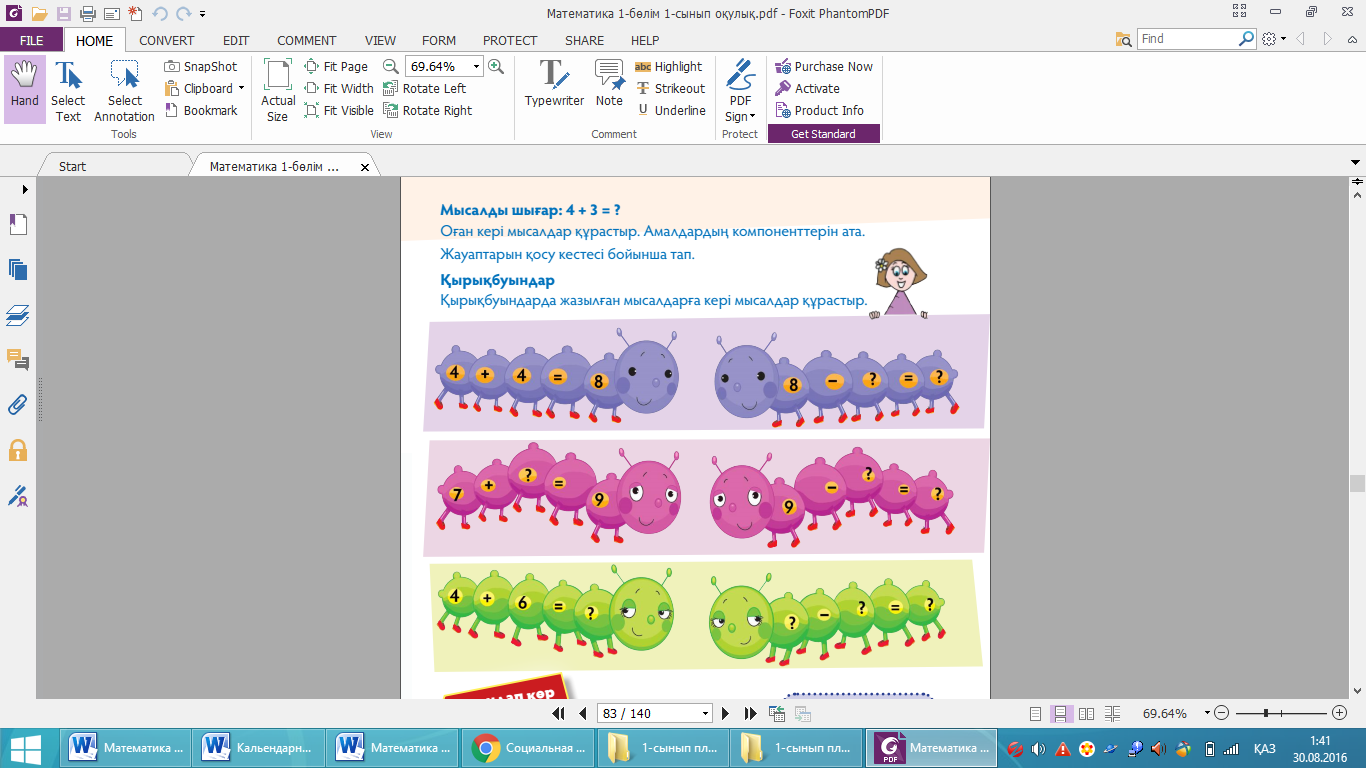Activate the Typewriter tool

(554, 85)
